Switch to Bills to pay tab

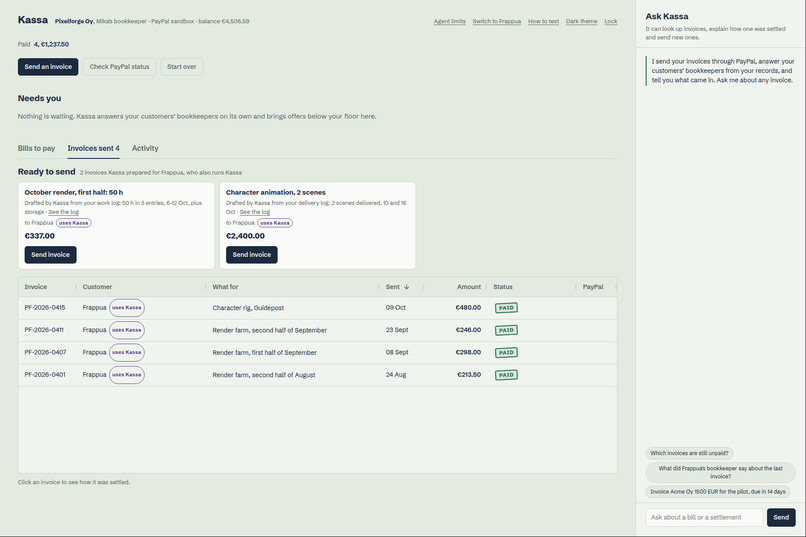click(36, 148)
